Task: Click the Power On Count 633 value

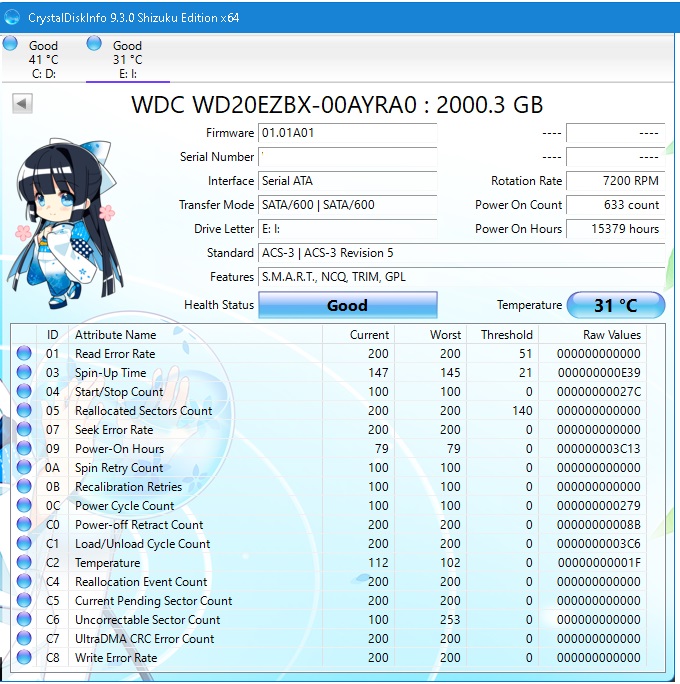Action: point(615,205)
